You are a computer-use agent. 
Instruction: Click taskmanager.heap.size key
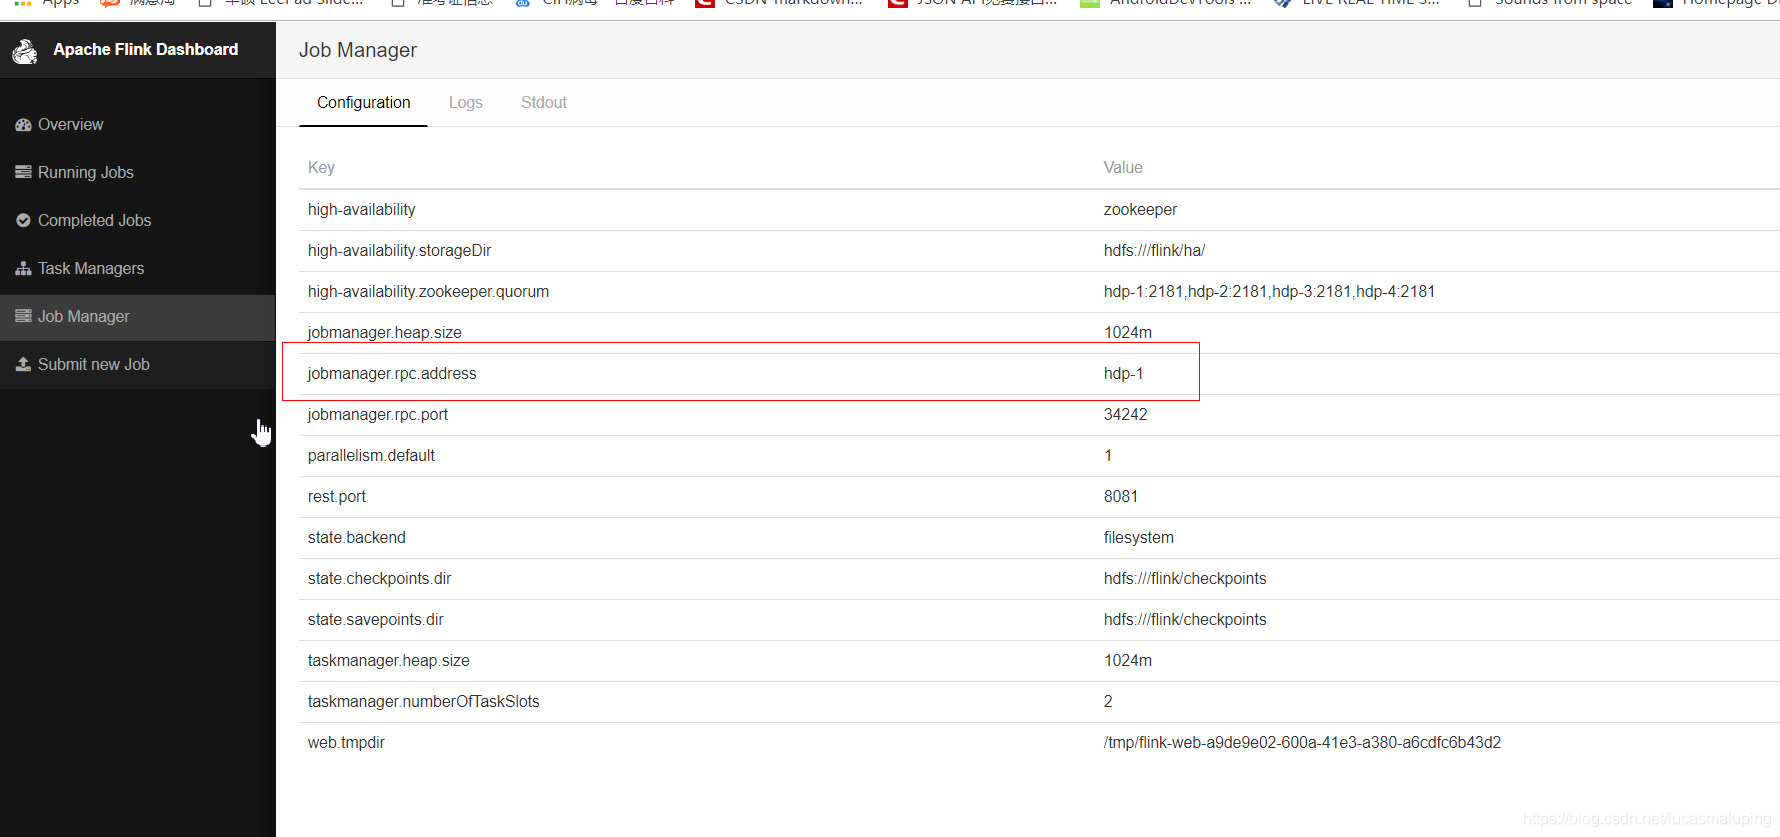389,660
